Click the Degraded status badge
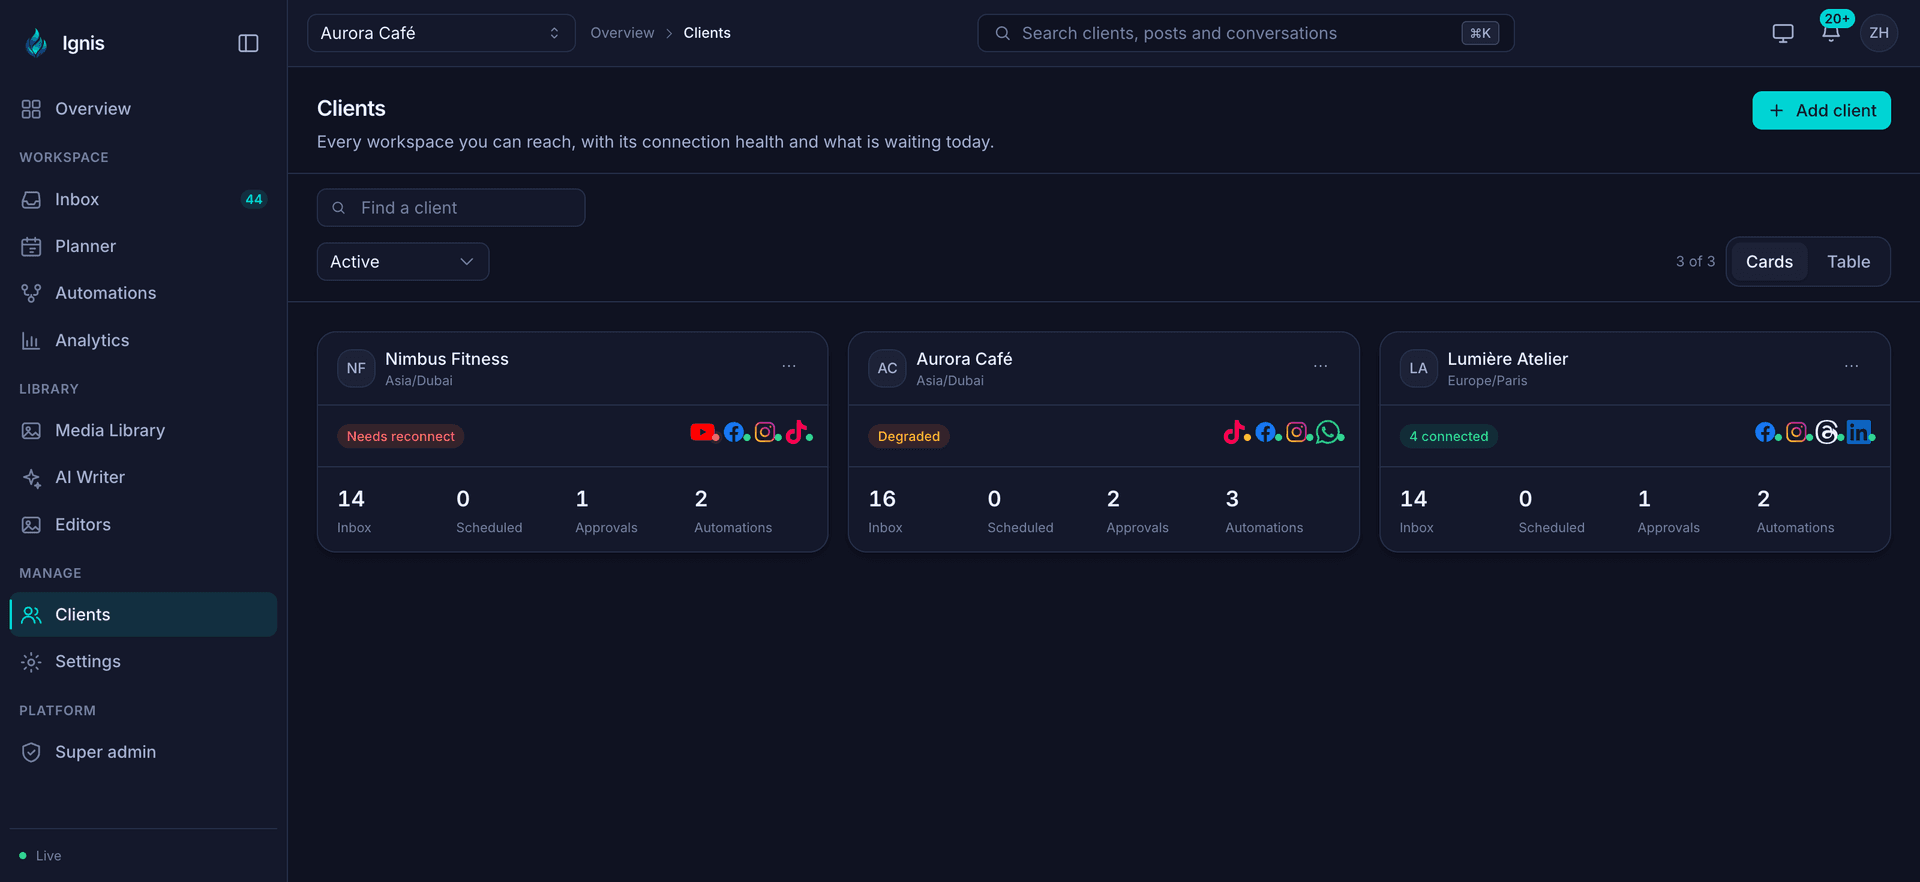The height and width of the screenshot is (882, 1920). click(x=909, y=436)
